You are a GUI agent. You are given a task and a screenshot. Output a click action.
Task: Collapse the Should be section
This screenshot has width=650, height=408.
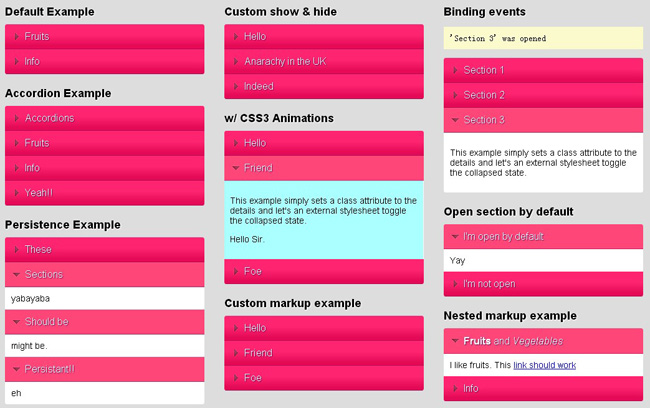47,322
